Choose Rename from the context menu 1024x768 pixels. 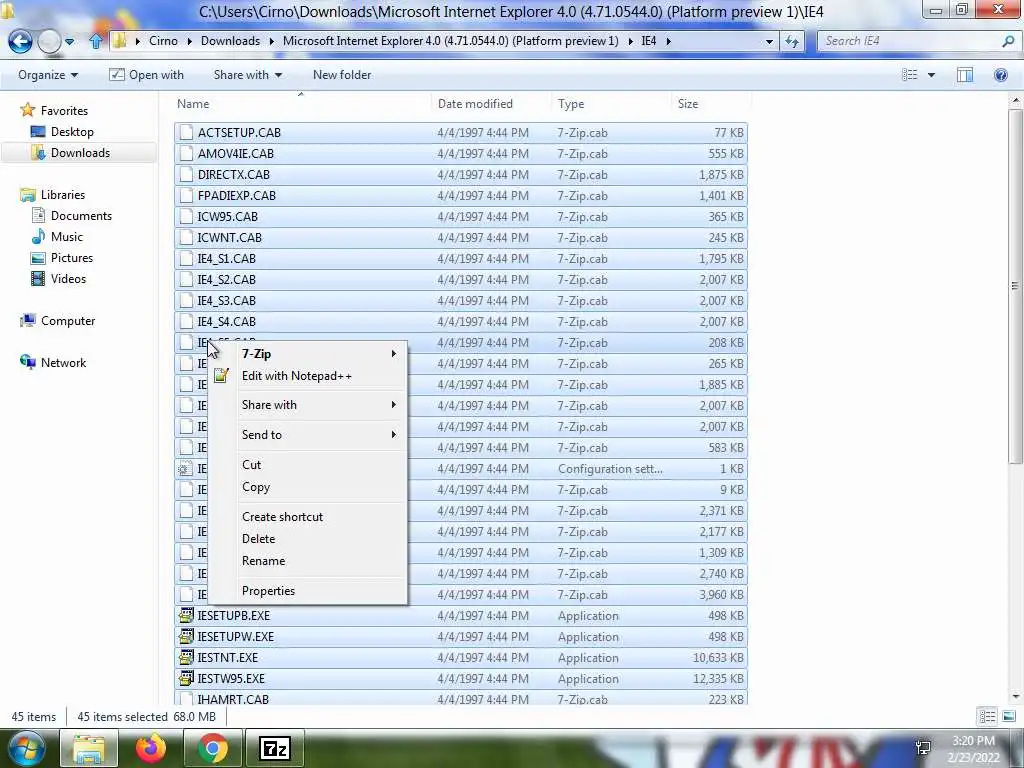click(x=308, y=561)
